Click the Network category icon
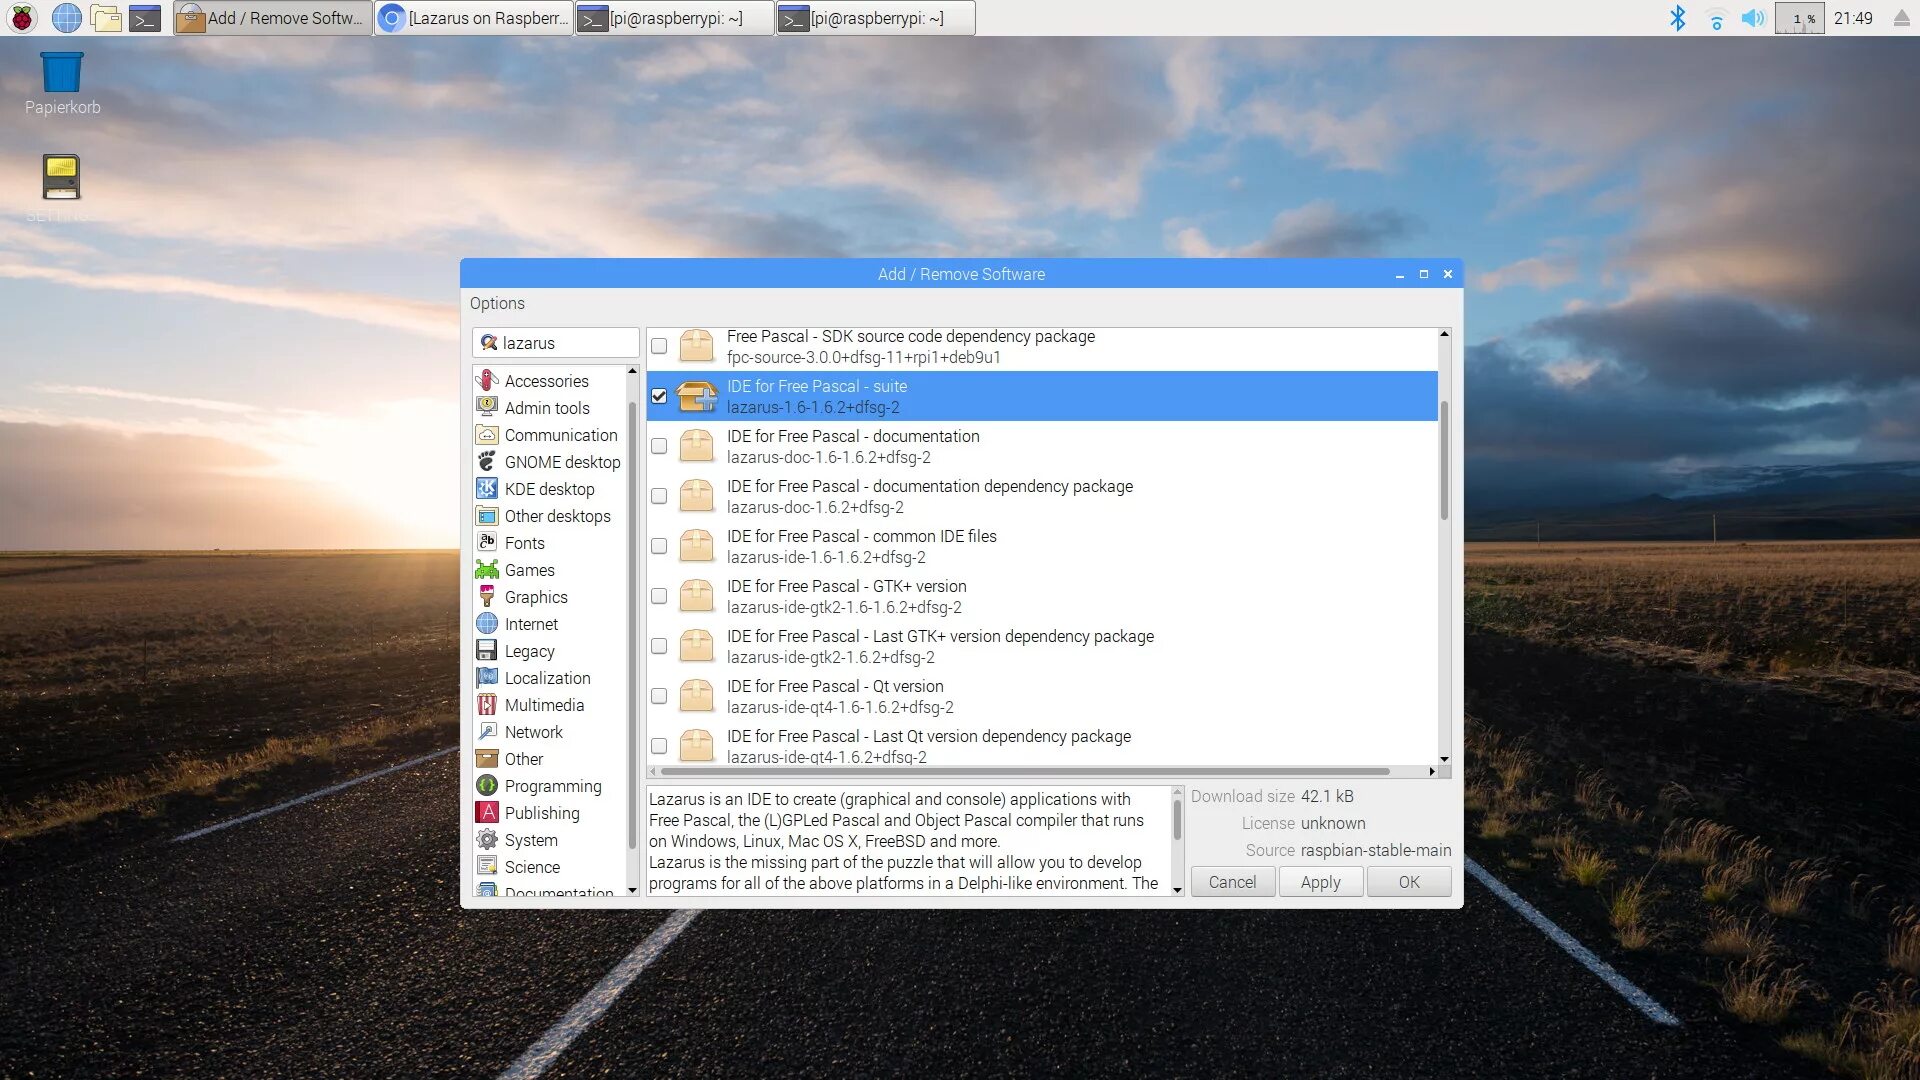 [488, 732]
